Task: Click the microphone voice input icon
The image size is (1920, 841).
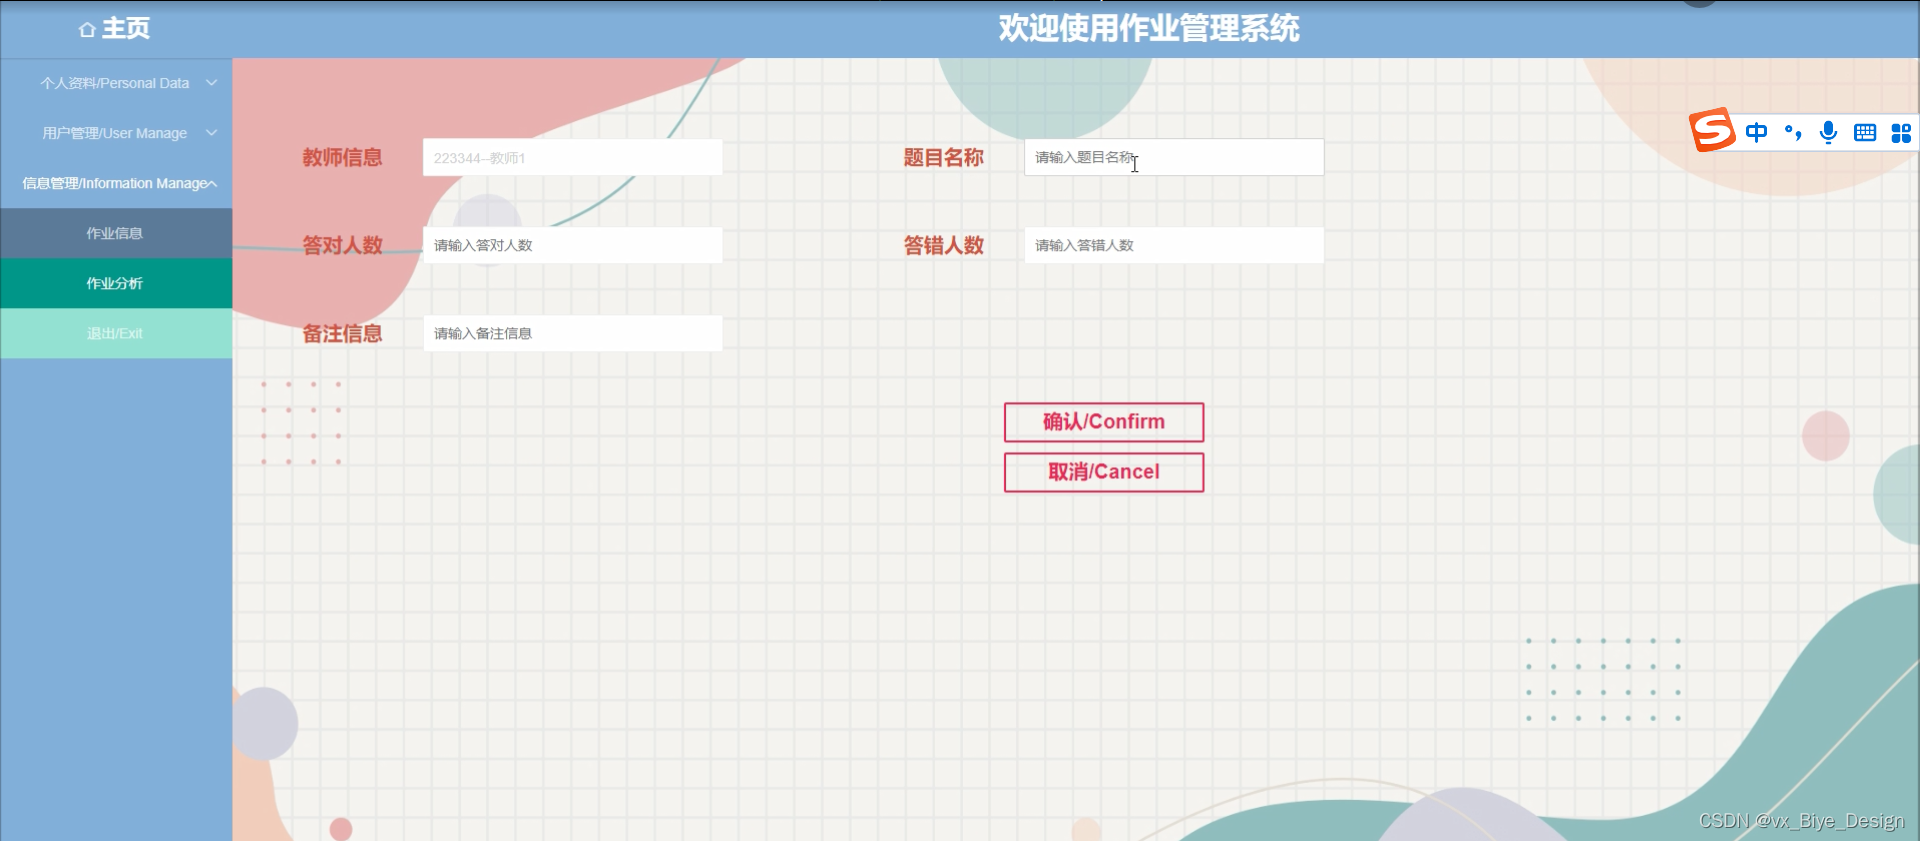Action: [1828, 132]
